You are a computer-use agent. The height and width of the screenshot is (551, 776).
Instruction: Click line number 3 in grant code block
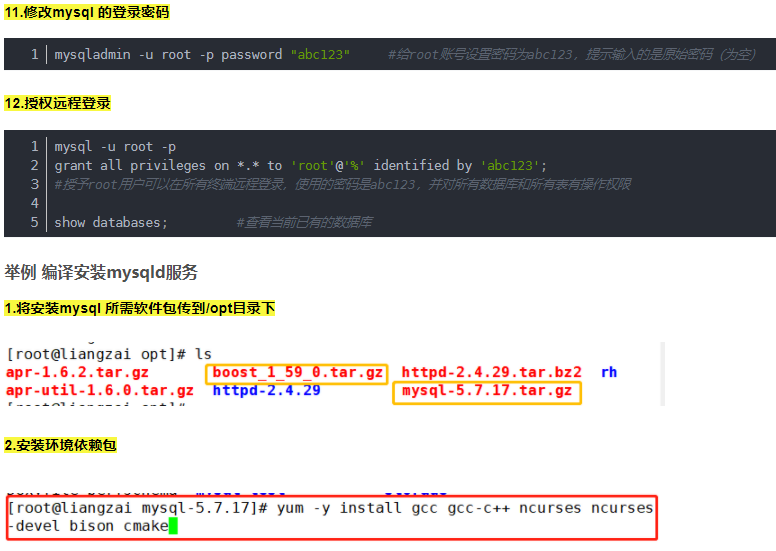point(34,184)
